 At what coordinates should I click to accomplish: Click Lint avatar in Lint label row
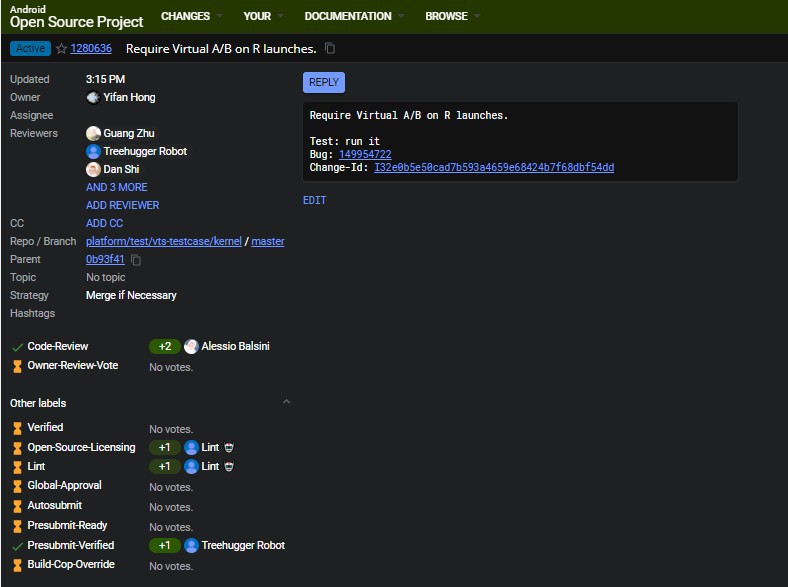[191, 466]
